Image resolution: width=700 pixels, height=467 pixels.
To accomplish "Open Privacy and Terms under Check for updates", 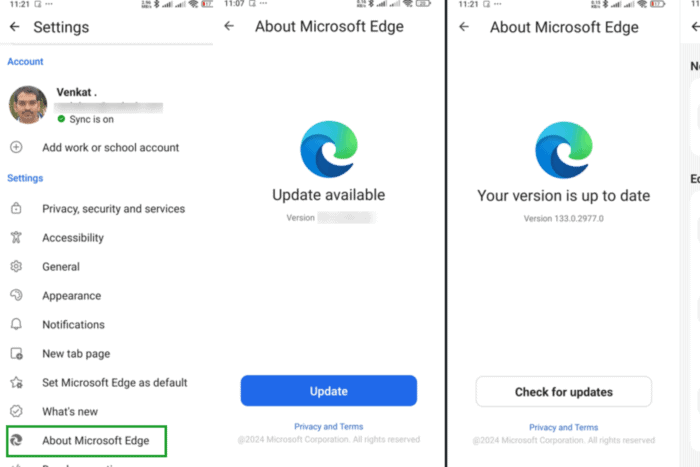I will pyautogui.click(x=563, y=427).
